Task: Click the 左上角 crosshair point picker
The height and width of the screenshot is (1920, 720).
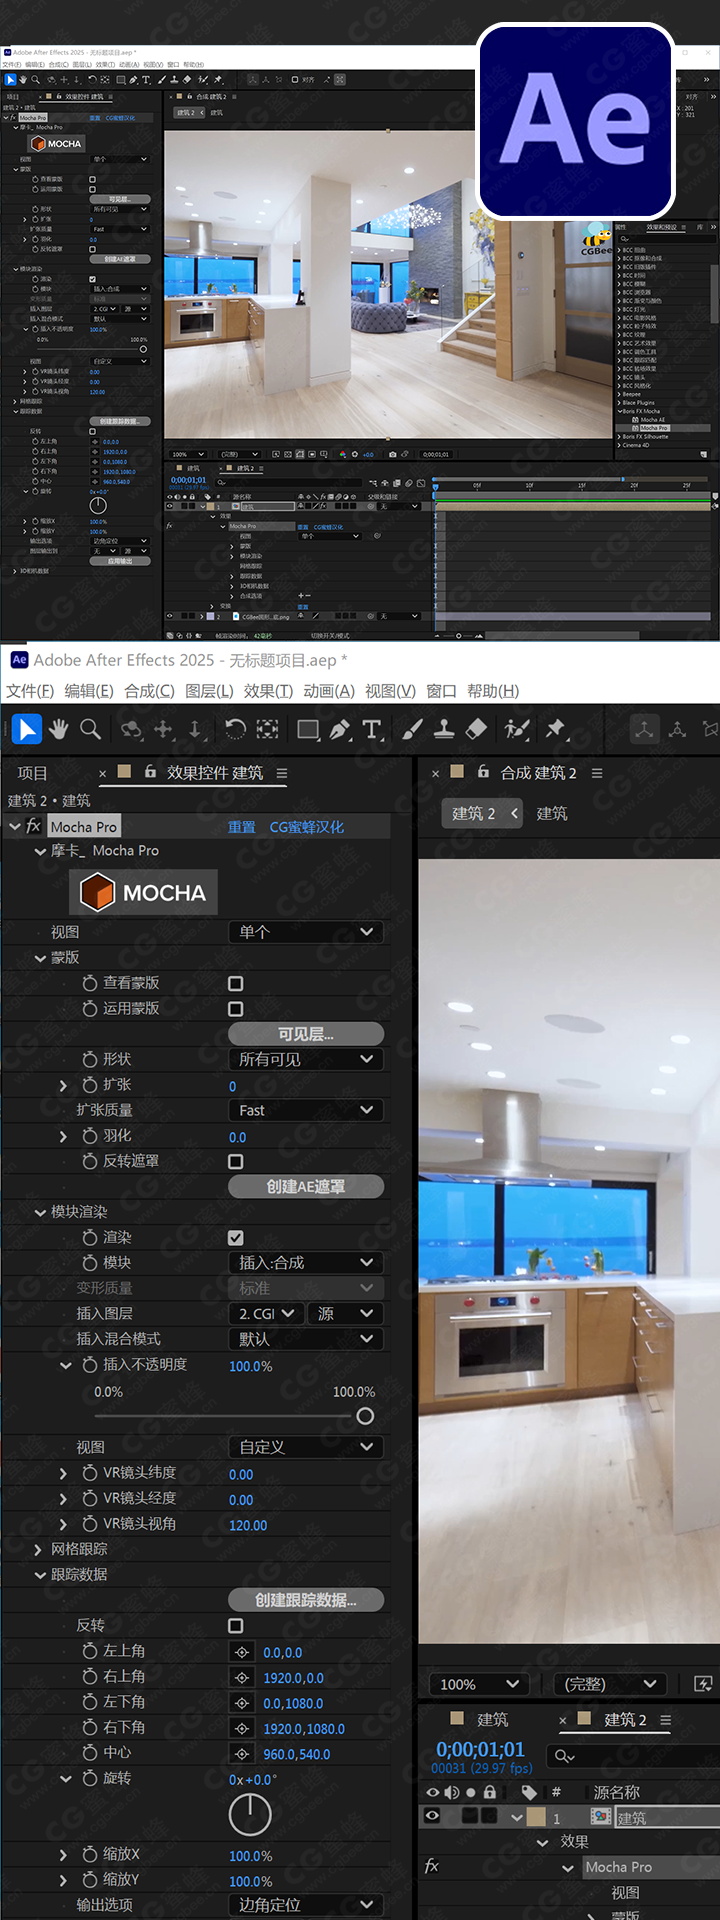Action: coord(241,1652)
